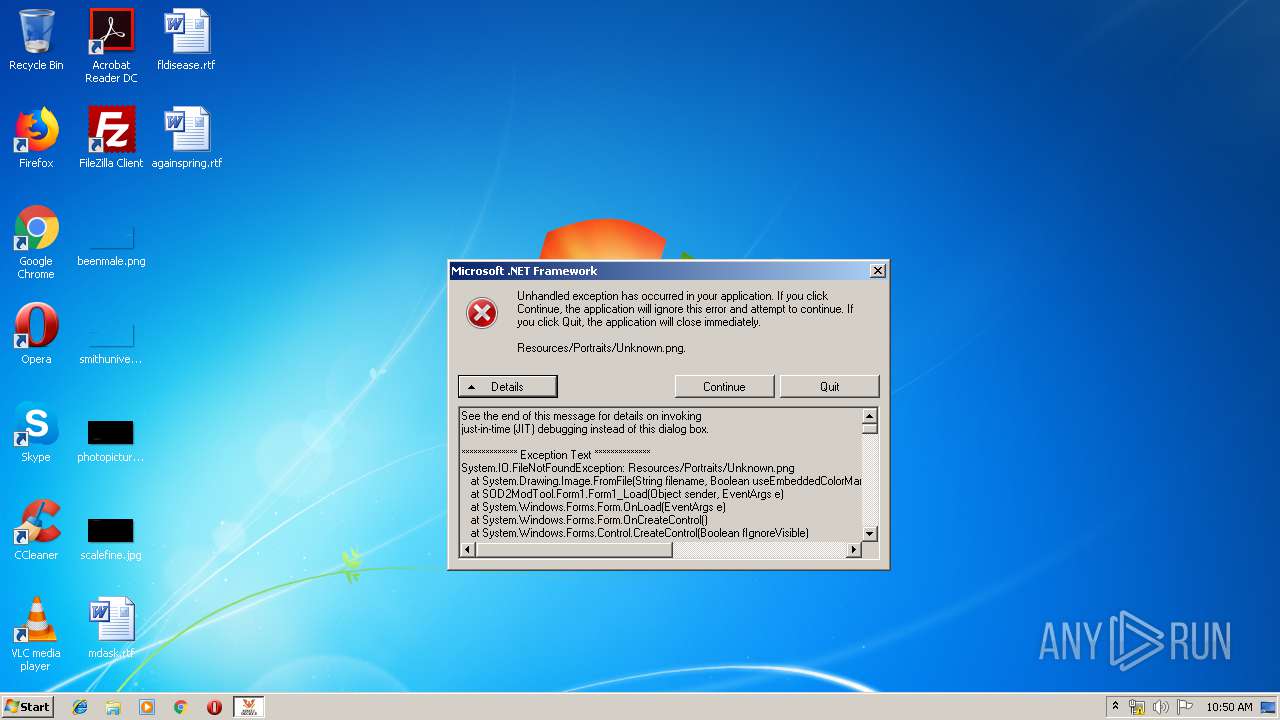Open network status tray icon
The height and width of the screenshot is (720, 1280).
(1137, 707)
